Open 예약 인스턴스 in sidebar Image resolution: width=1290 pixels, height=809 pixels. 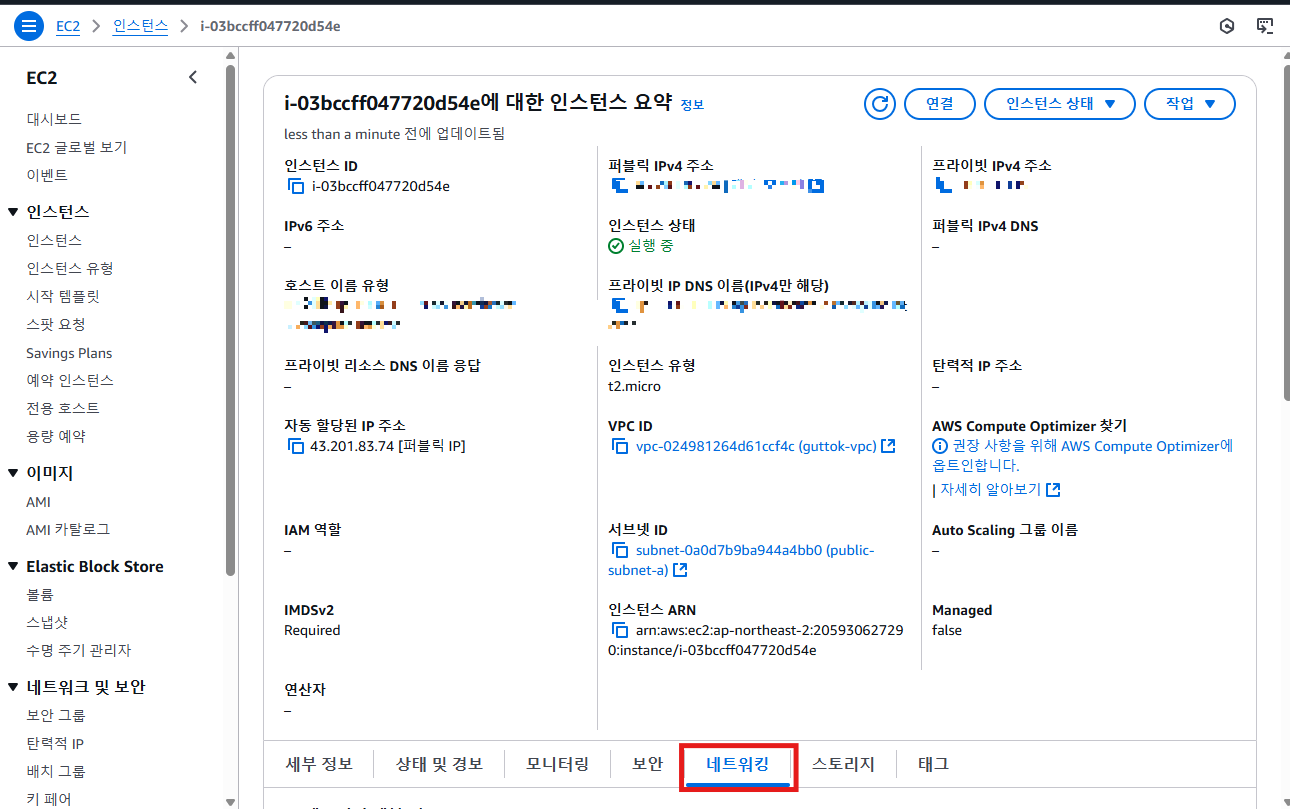70,380
